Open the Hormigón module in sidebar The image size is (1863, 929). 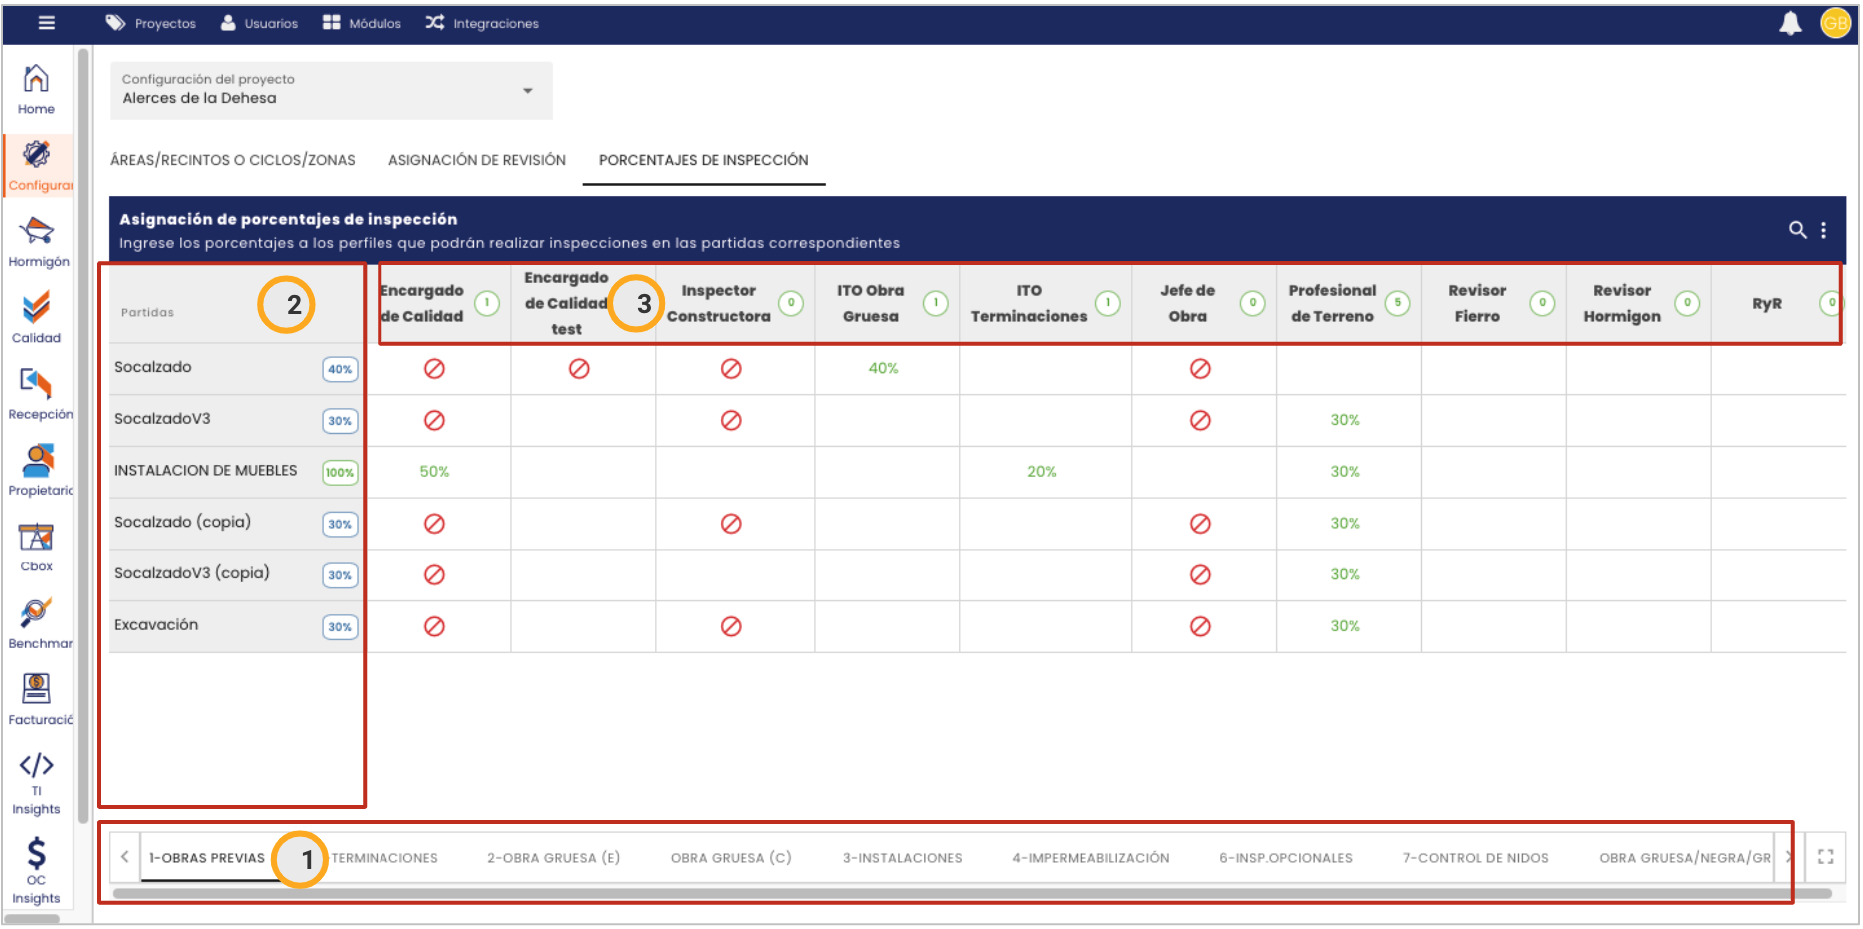coord(37,242)
